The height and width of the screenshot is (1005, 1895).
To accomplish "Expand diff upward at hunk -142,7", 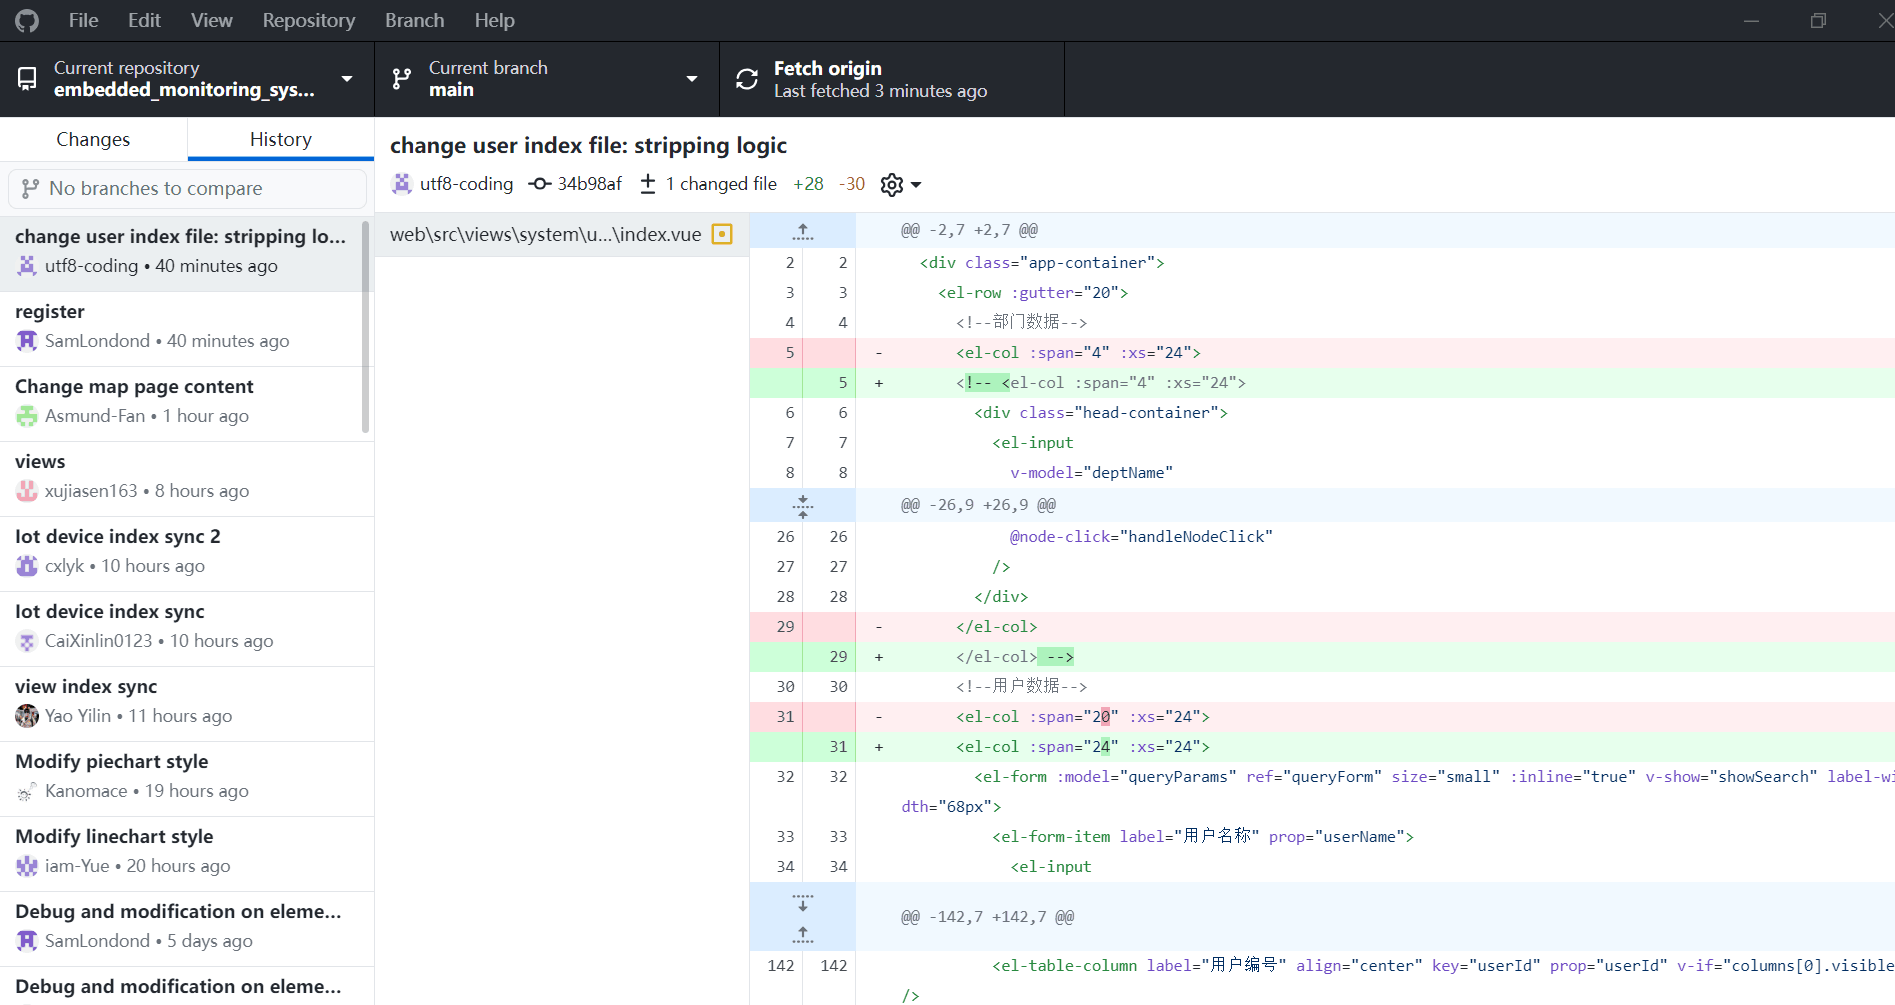I will click(x=802, y=934).
